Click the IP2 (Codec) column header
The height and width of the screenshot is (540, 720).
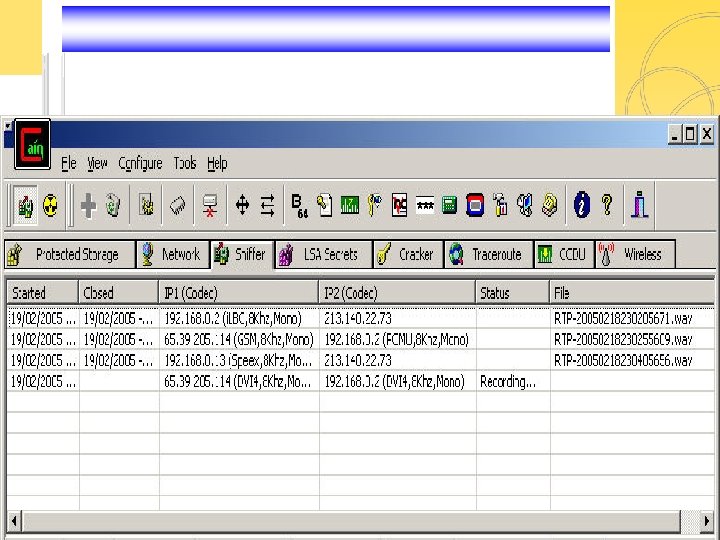(397, 293)
